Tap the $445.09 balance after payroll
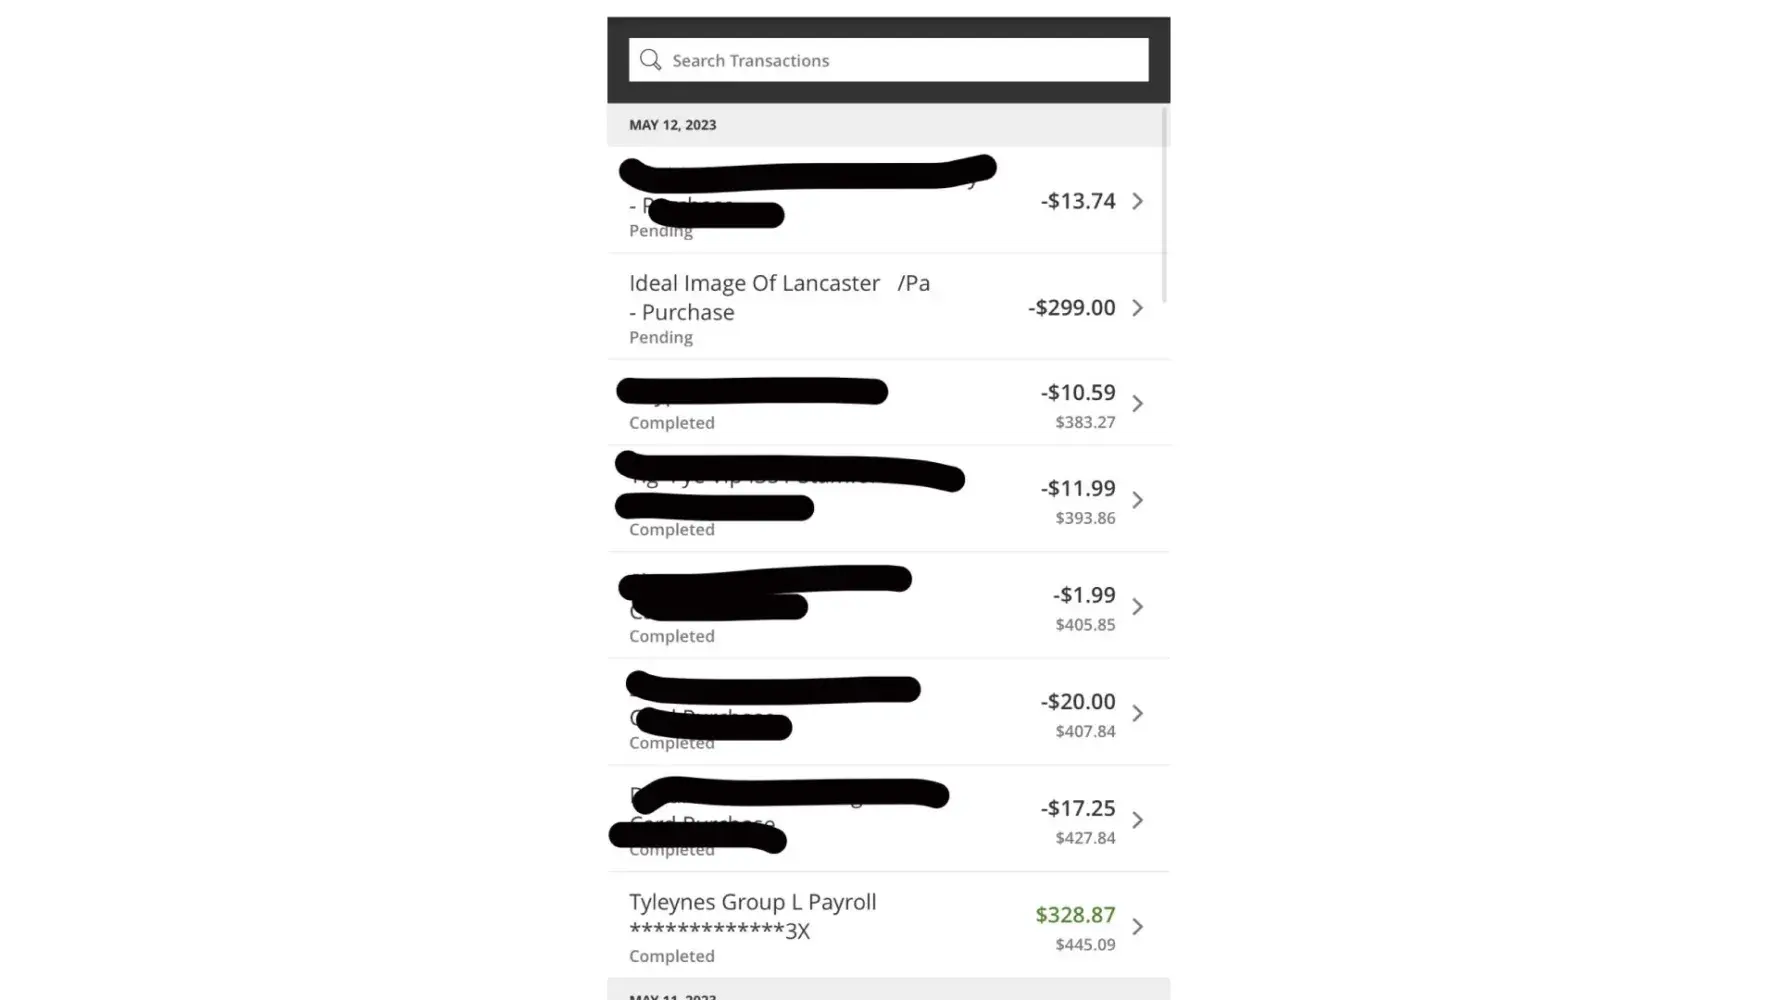This screenshot has width=1778, height=1000. [x=1085, y=944]
